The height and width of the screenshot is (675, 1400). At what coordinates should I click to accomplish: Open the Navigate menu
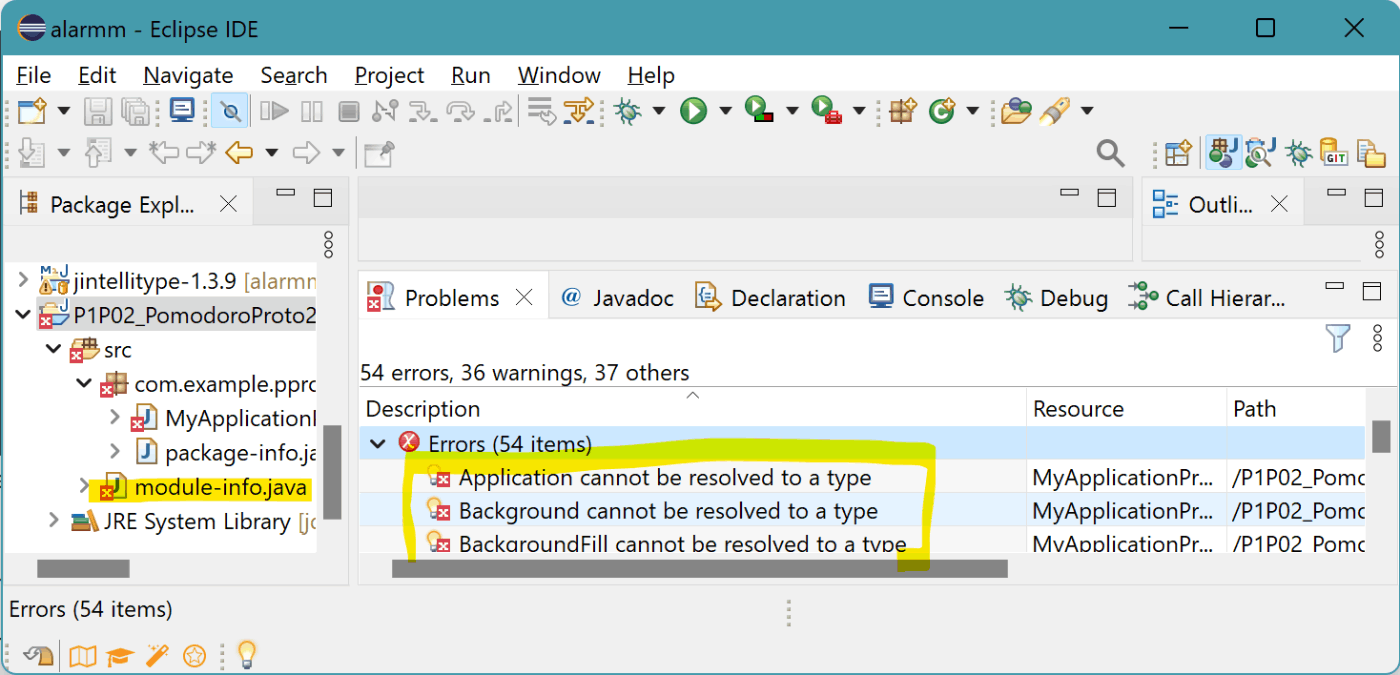coord(188,75)
